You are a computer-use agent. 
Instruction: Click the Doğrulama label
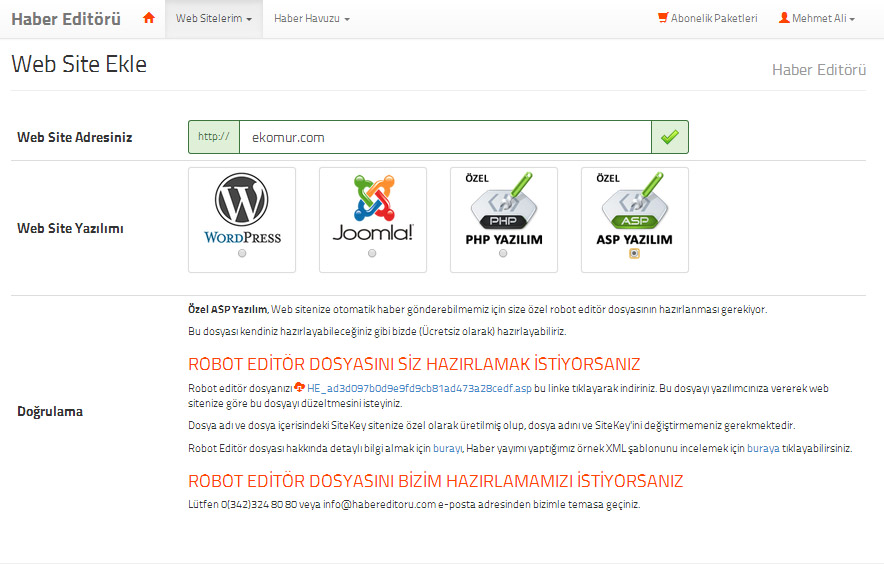coord(50,412)
